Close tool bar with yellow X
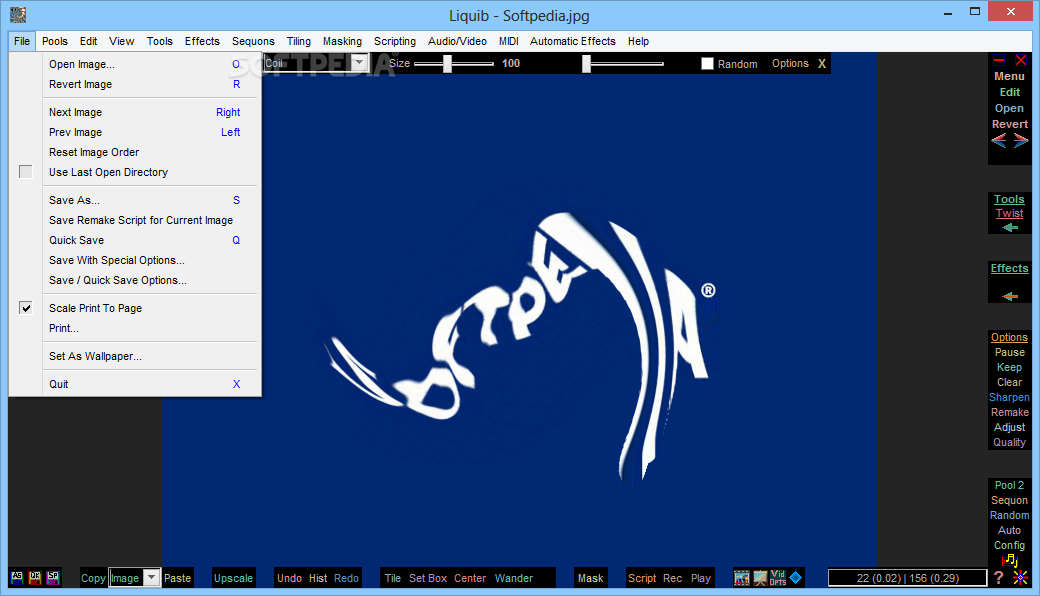This screenshot has height=596, width=1040. click(822, 64)
